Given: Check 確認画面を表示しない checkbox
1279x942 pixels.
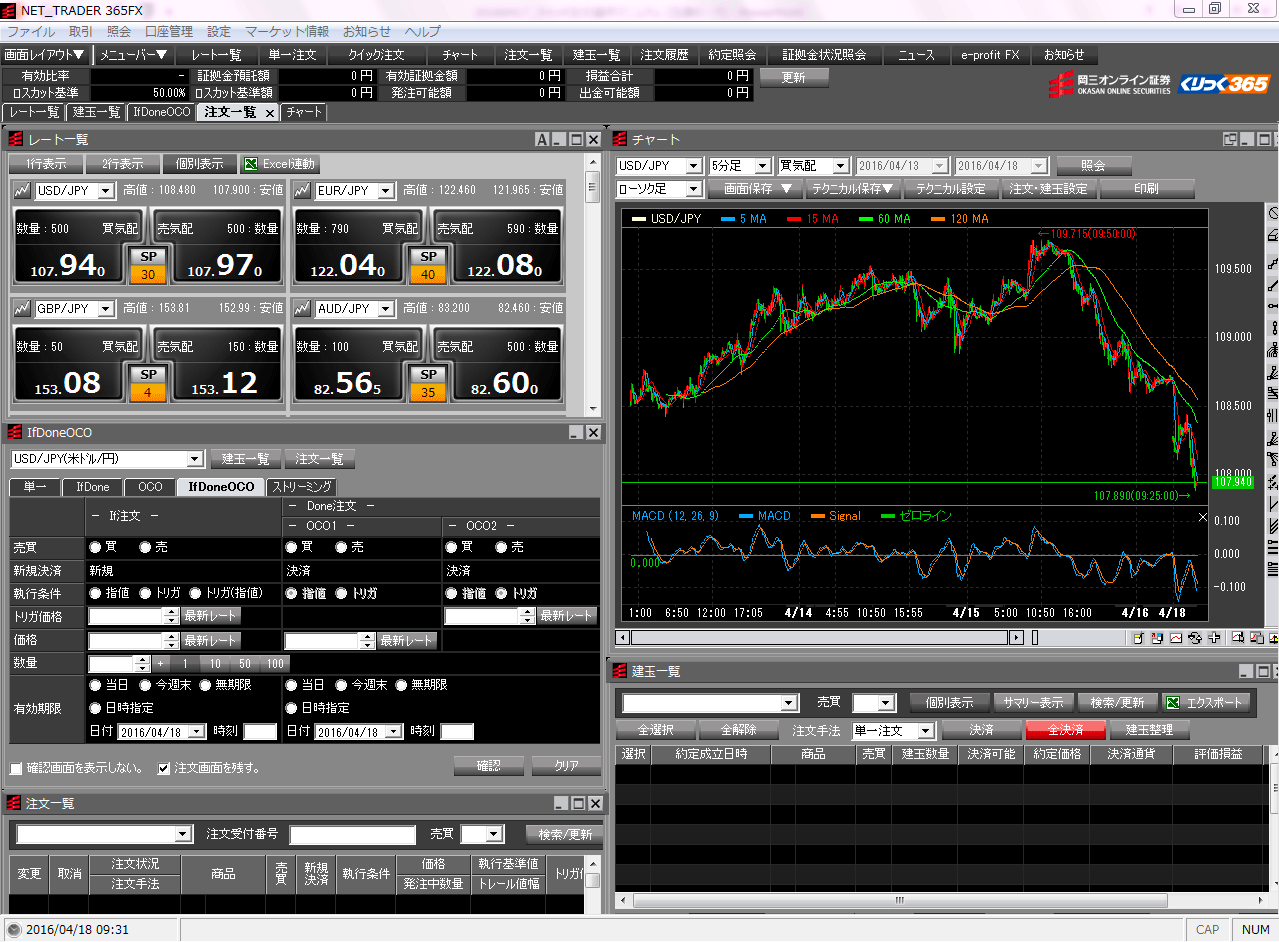Looking at the screenshot, I should (x=16, y=769).
